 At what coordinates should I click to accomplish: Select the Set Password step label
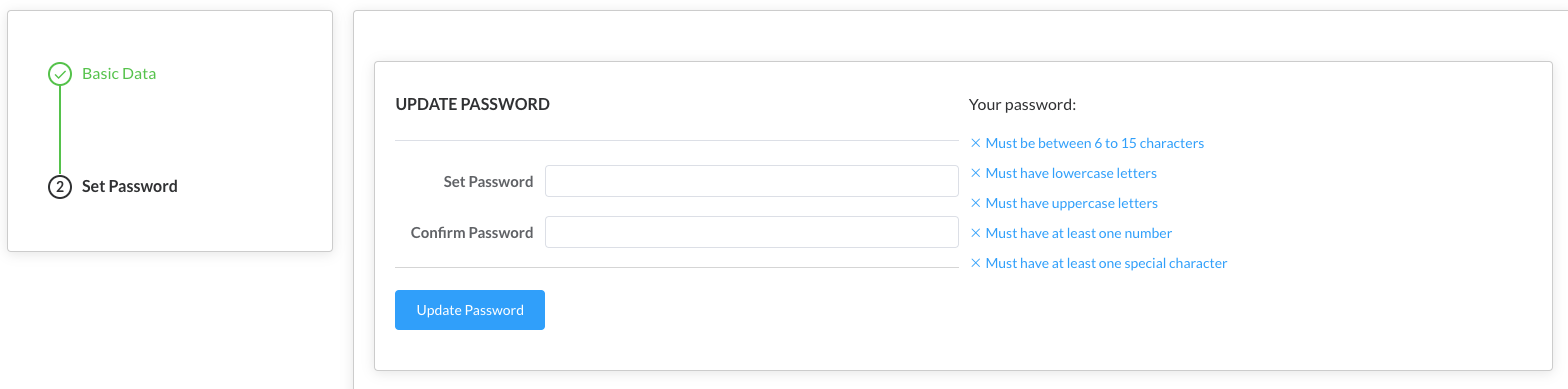pos(130,186)
